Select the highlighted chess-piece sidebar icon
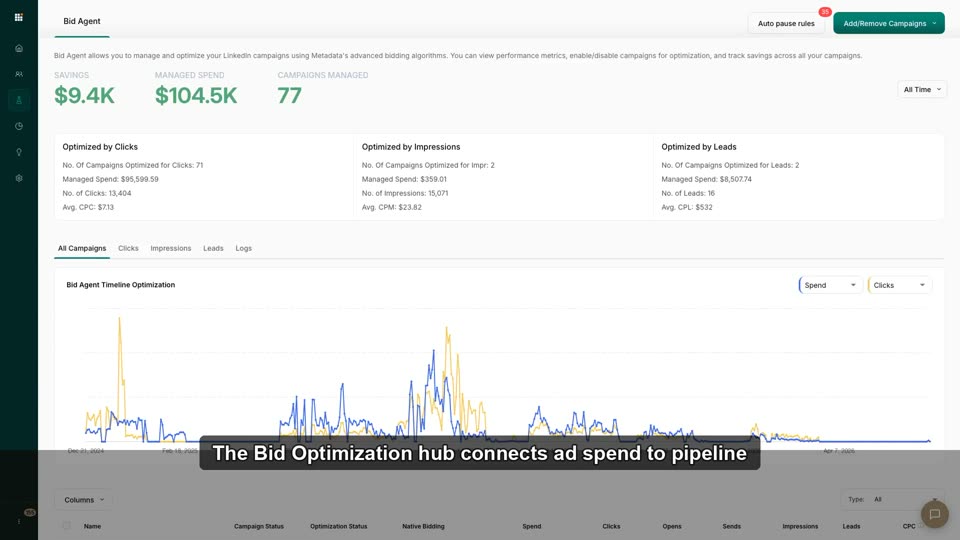Viewport: 960px width, 540px height. click(x=19, y=100)
